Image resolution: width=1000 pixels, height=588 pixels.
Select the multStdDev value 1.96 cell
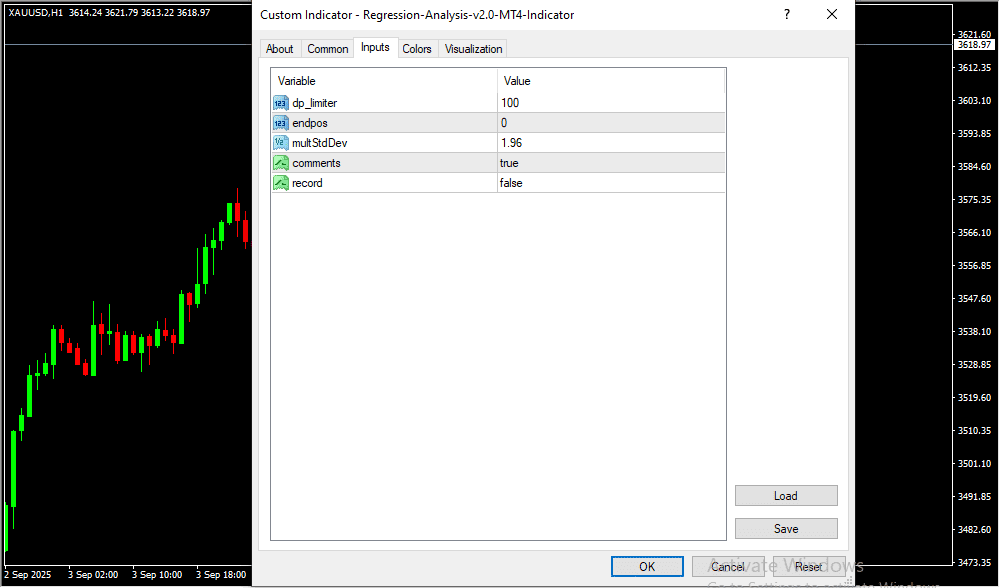click(x=610, y=143)
